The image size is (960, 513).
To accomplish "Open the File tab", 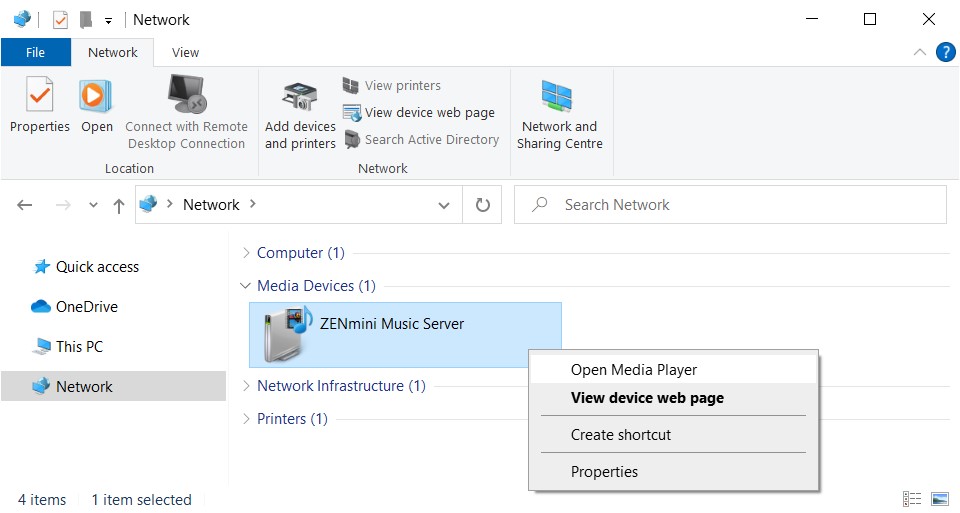I will pyautogui.click(x=36, y=53).
